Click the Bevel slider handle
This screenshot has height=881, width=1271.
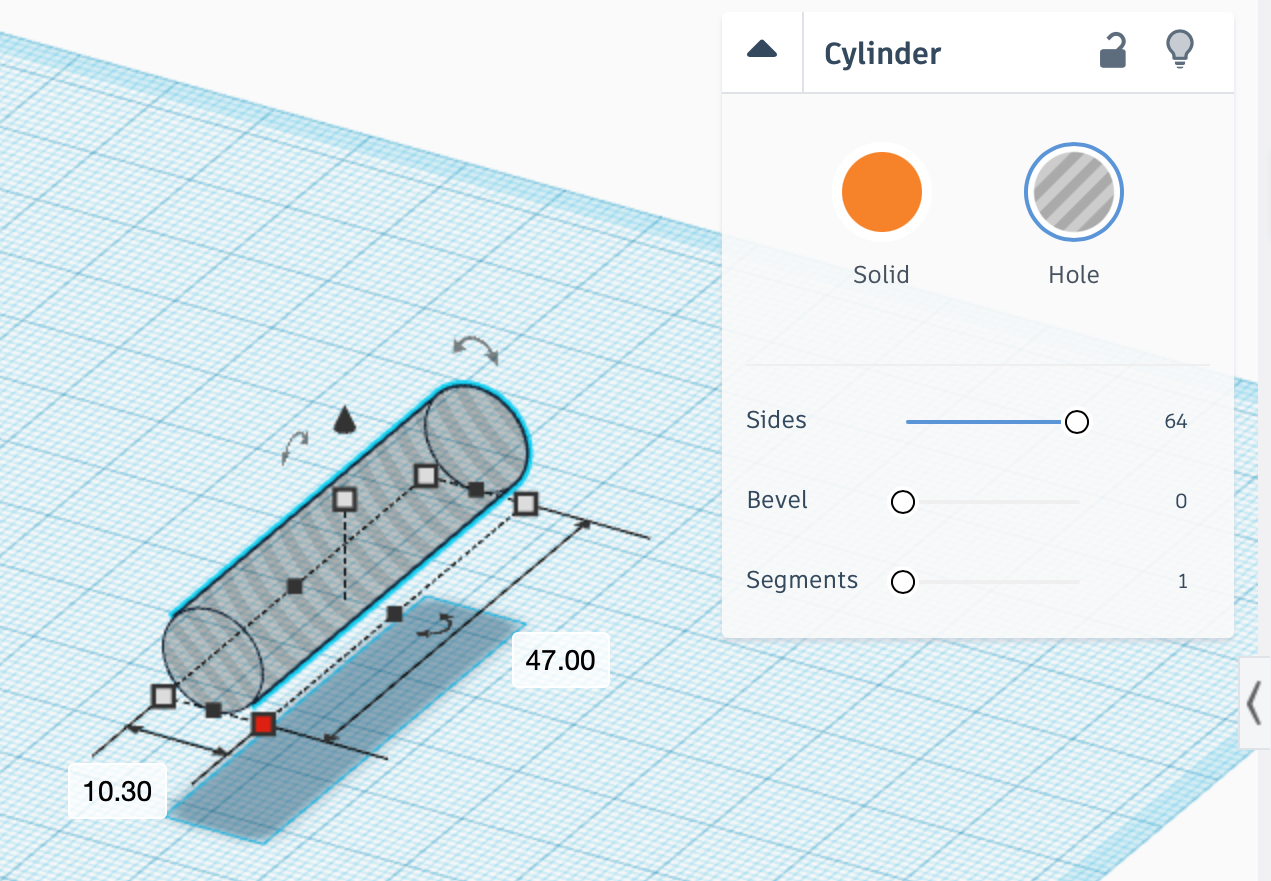click(903, 502)
